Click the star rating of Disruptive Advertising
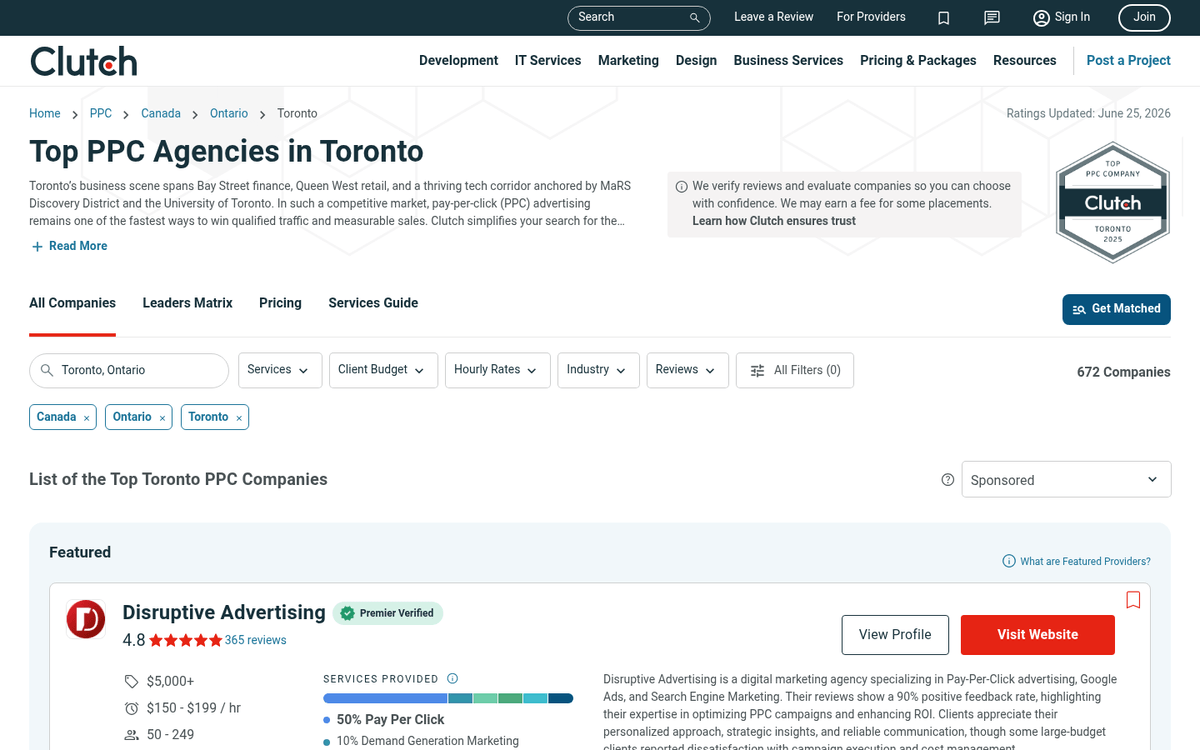 tap(186, 640)
